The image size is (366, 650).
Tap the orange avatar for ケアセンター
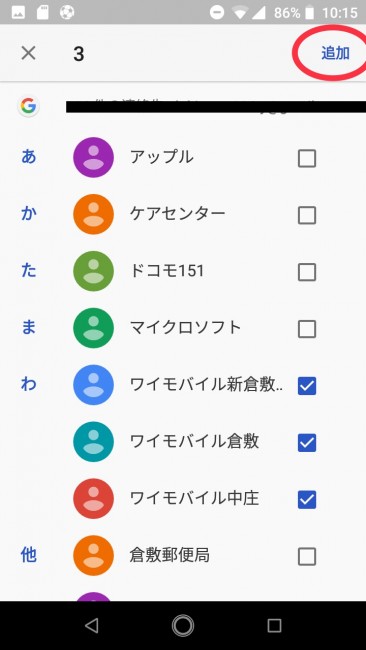(93, 214)
